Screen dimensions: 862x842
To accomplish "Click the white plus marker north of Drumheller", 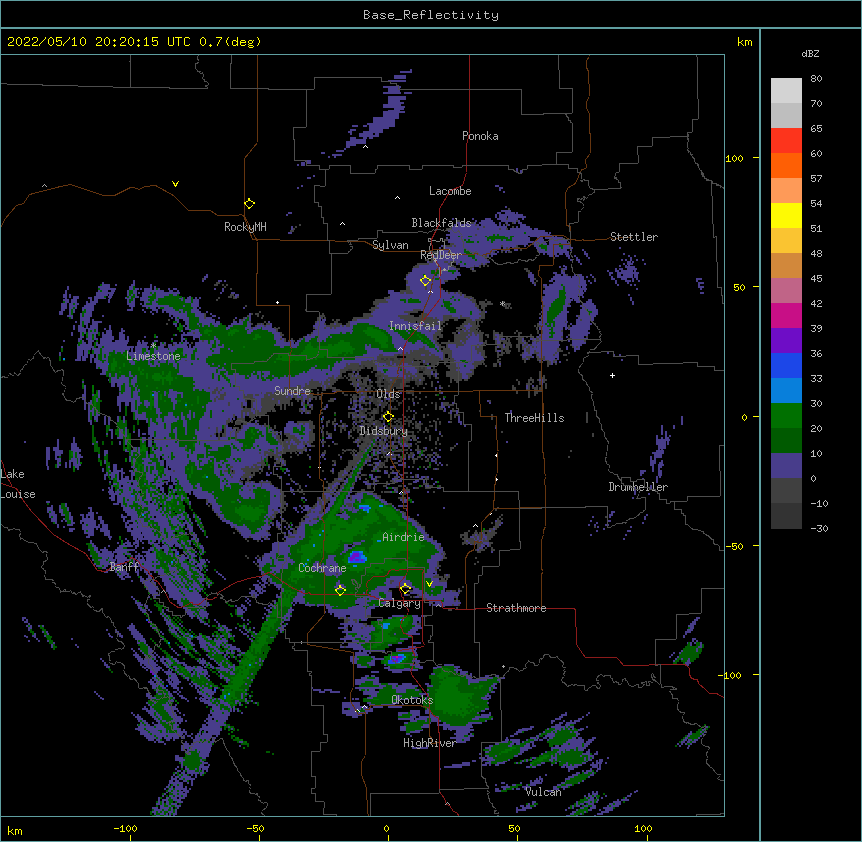I will click(612, 375).
